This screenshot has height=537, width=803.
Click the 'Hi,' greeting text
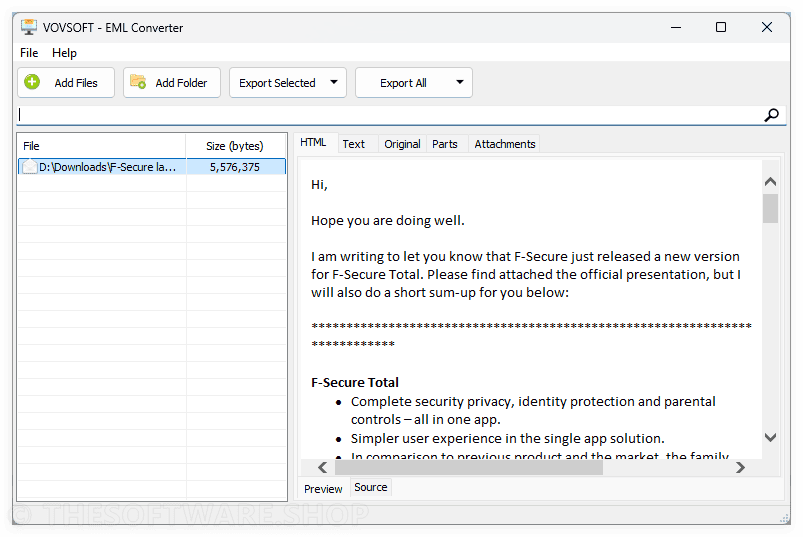tap(319, 184)
